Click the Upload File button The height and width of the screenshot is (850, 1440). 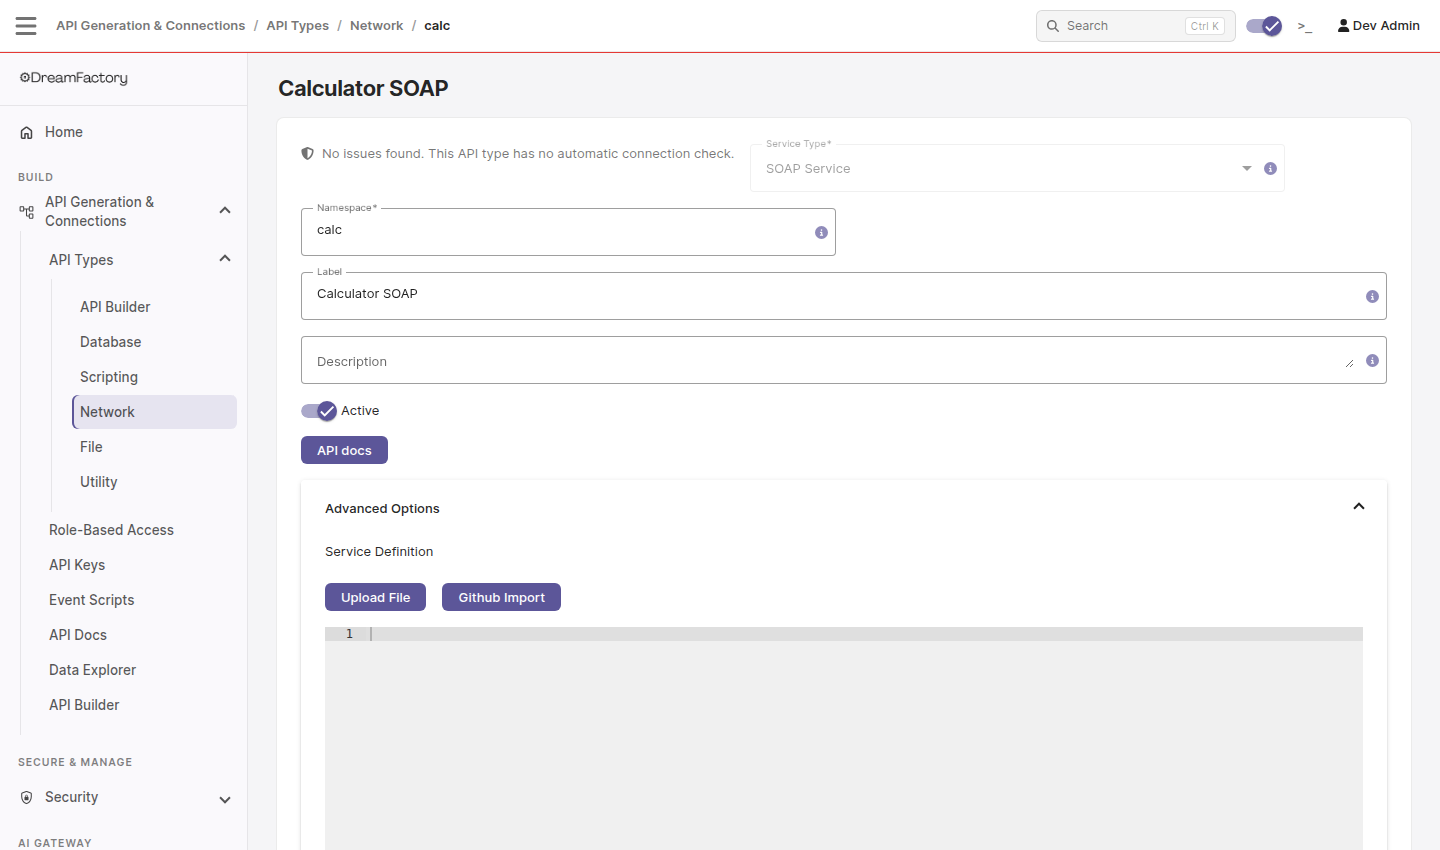(x=375, y=597)
